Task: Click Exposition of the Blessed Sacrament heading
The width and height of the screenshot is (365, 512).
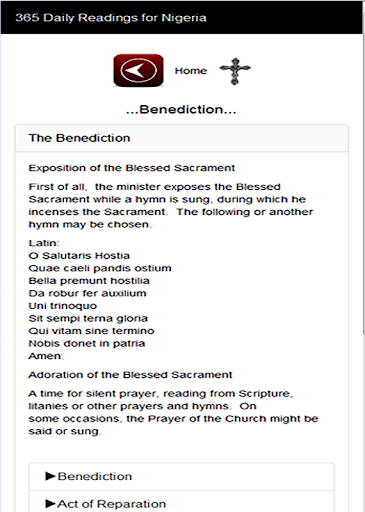Action: [132, 168]
